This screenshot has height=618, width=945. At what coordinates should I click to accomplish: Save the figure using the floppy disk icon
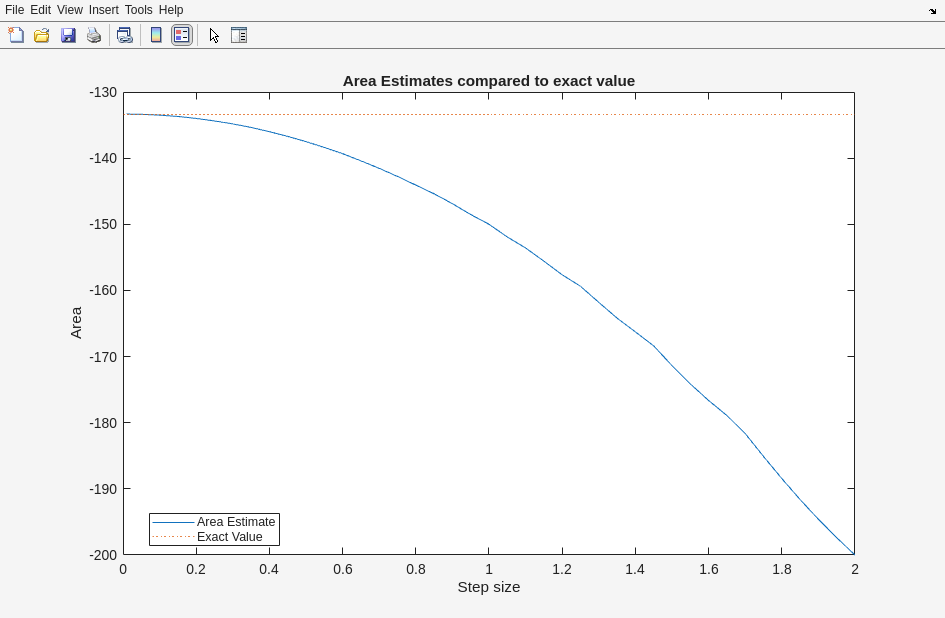68,35
